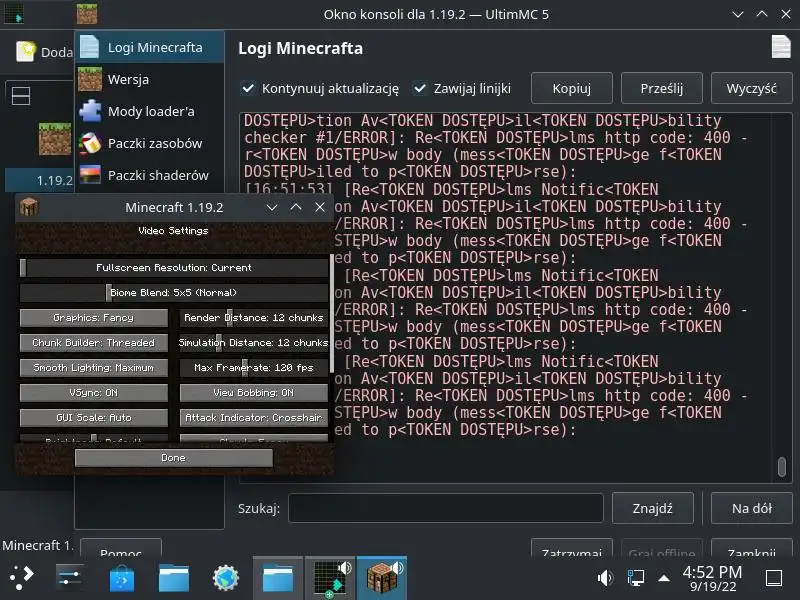Click the terminal icon in top-left corner
The width and height of the screenshot is (800, 600).
[14, 14]
